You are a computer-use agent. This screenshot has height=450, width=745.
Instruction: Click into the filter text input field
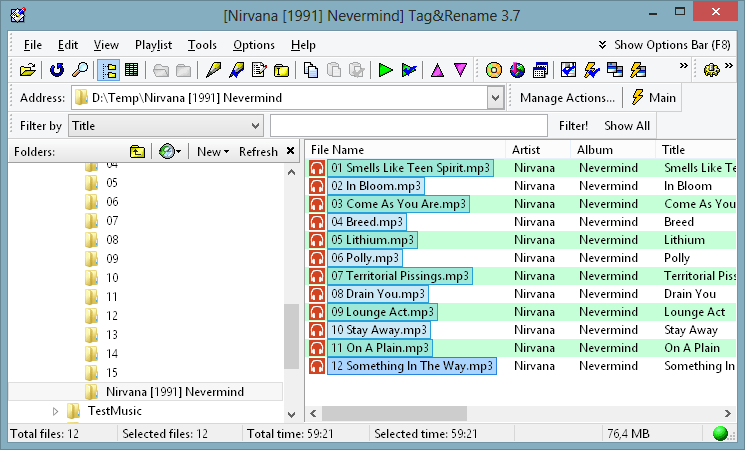pyautogui.click(x=409, y=126)
